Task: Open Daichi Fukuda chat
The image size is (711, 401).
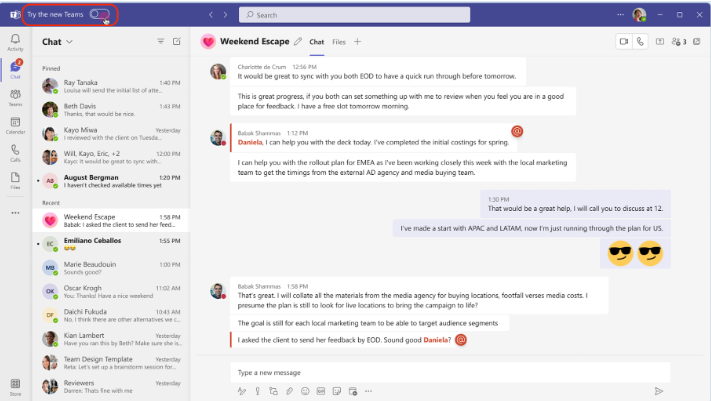Action: point(111,315)
